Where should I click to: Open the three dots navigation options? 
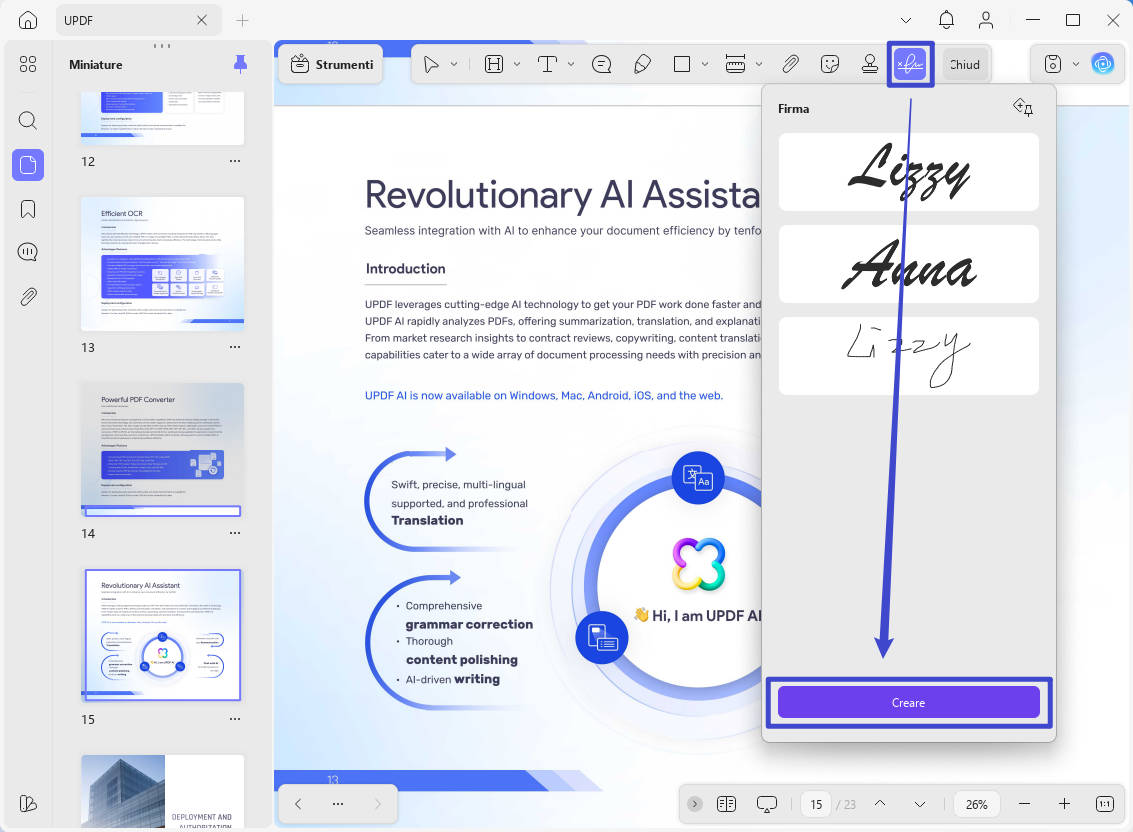(x=337, y=804)
